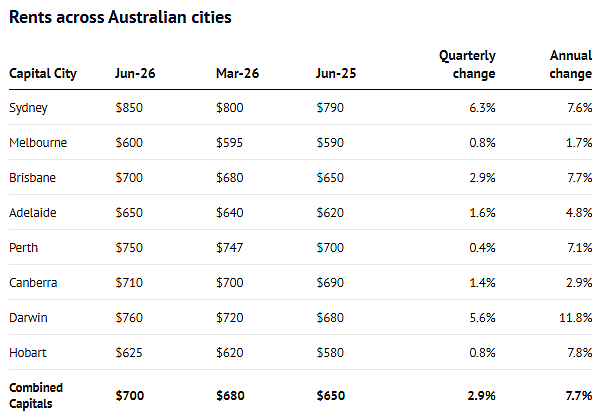Click the Jun-25 column header
599x420 pixels.
tap(336, 73)
